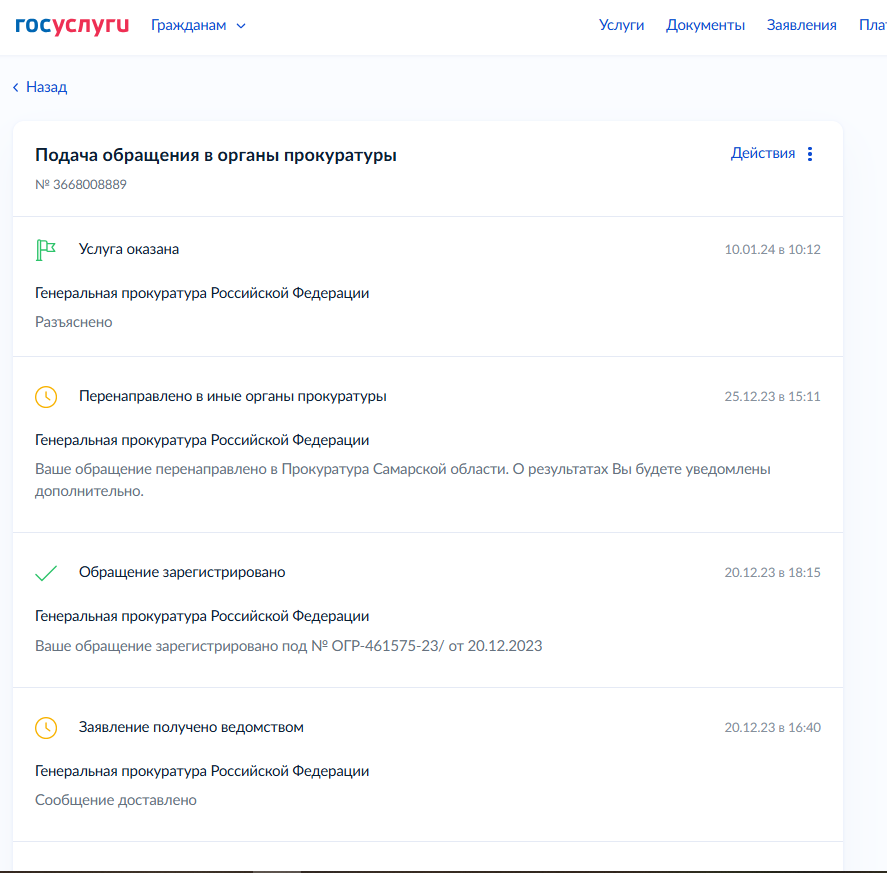Open the Действия actions menu
This screenshot has width=887, height=873.
(x=763, y=153)
